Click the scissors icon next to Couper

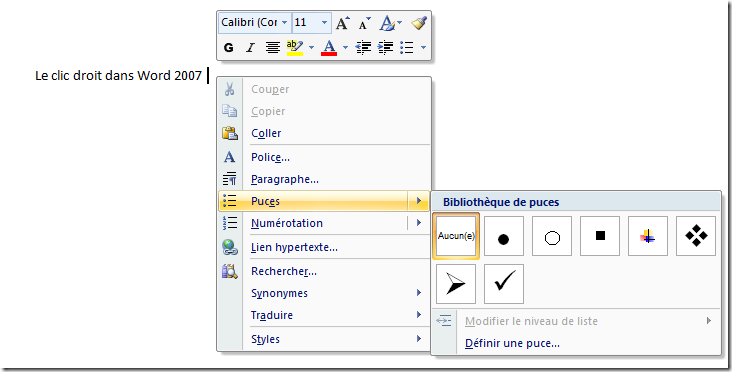coord(229,89)
